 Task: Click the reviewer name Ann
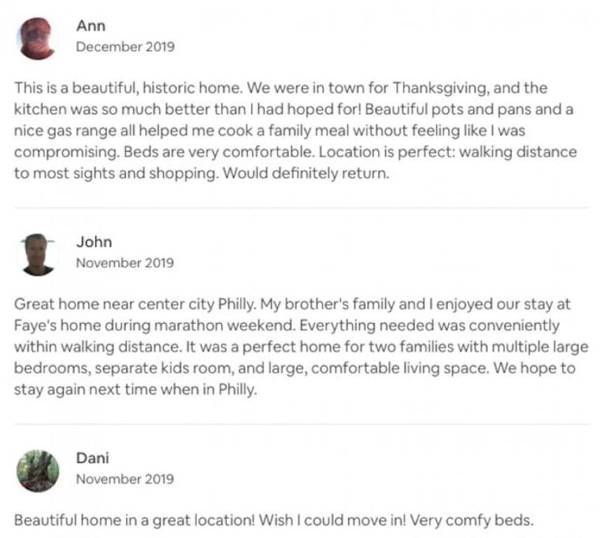click(91, 26)
